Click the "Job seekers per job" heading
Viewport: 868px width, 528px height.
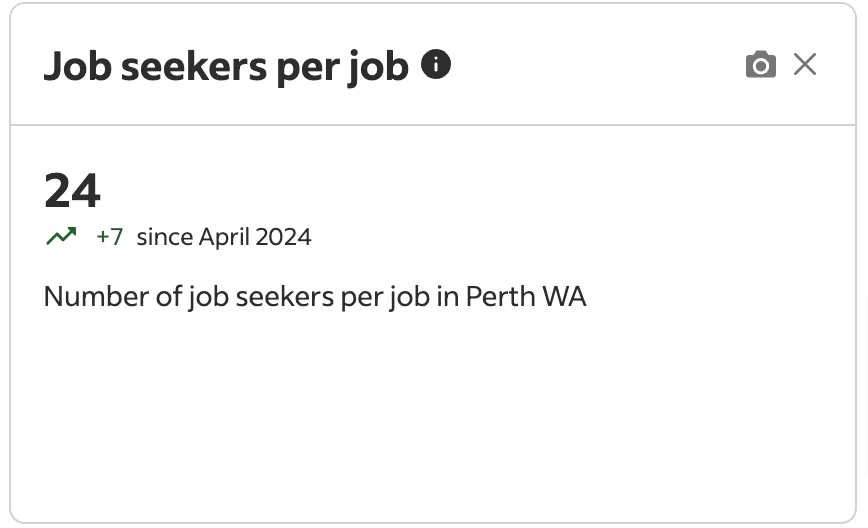point(226,67)
